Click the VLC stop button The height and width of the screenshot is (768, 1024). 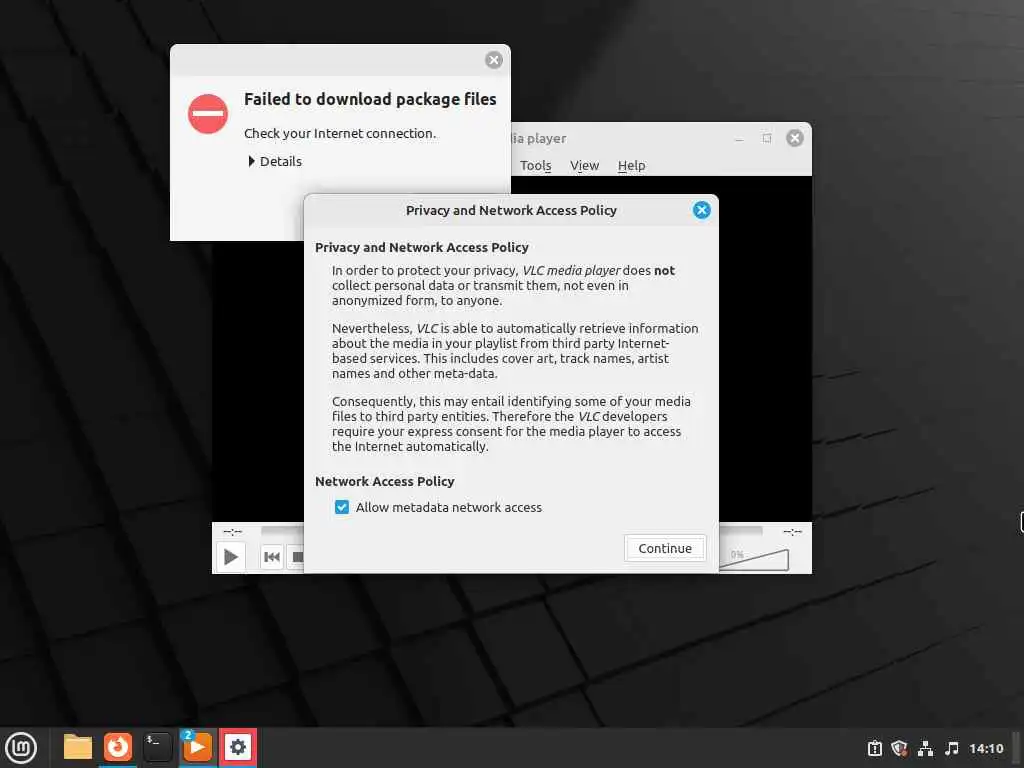click(297, 557)
